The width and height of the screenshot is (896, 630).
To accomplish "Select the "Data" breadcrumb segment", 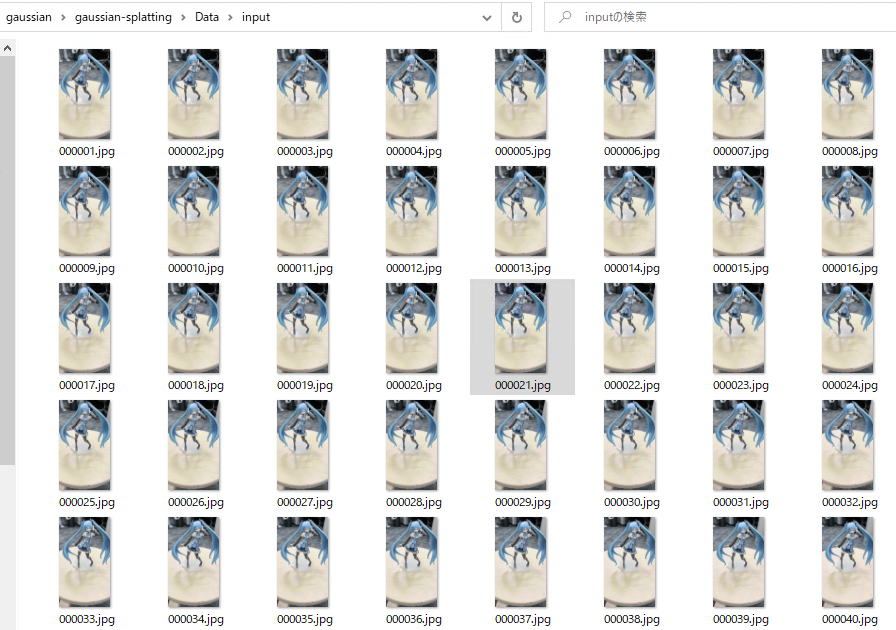I will [207, 17].
